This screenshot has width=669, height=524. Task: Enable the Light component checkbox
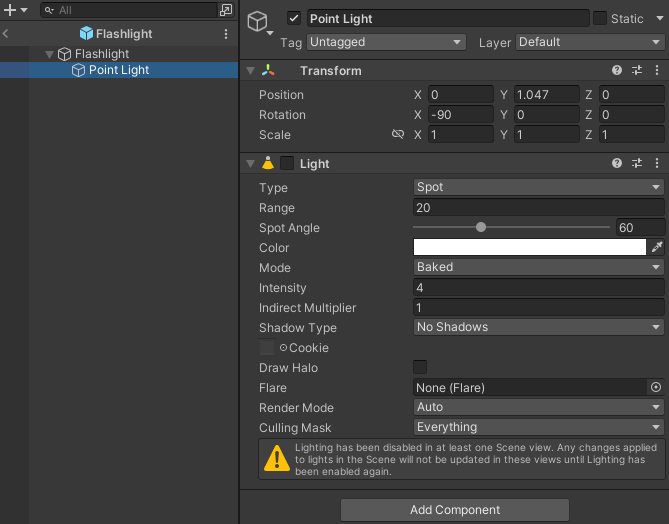click(287, 163)
